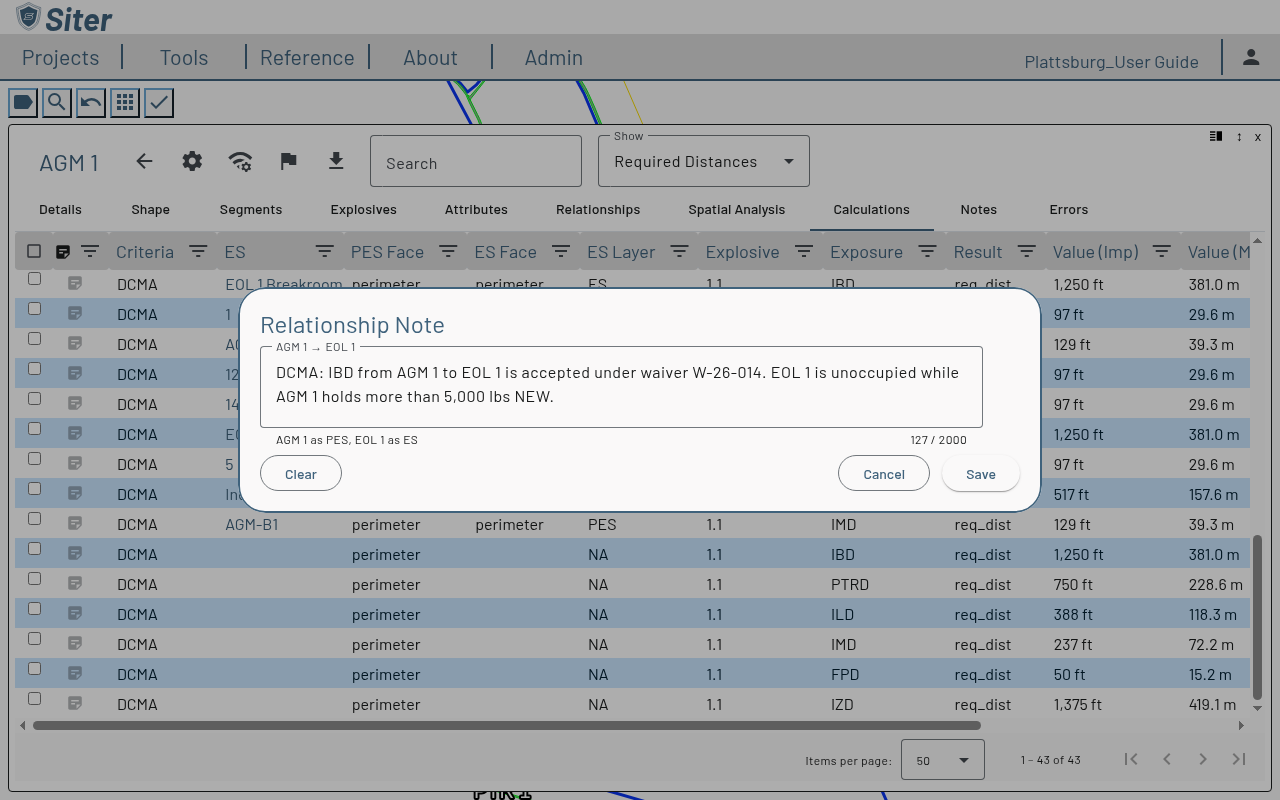The width and height of the screenshot is (1280, 800).
Task: Open the Criteria column filter menu
Action: click(198, 252)
